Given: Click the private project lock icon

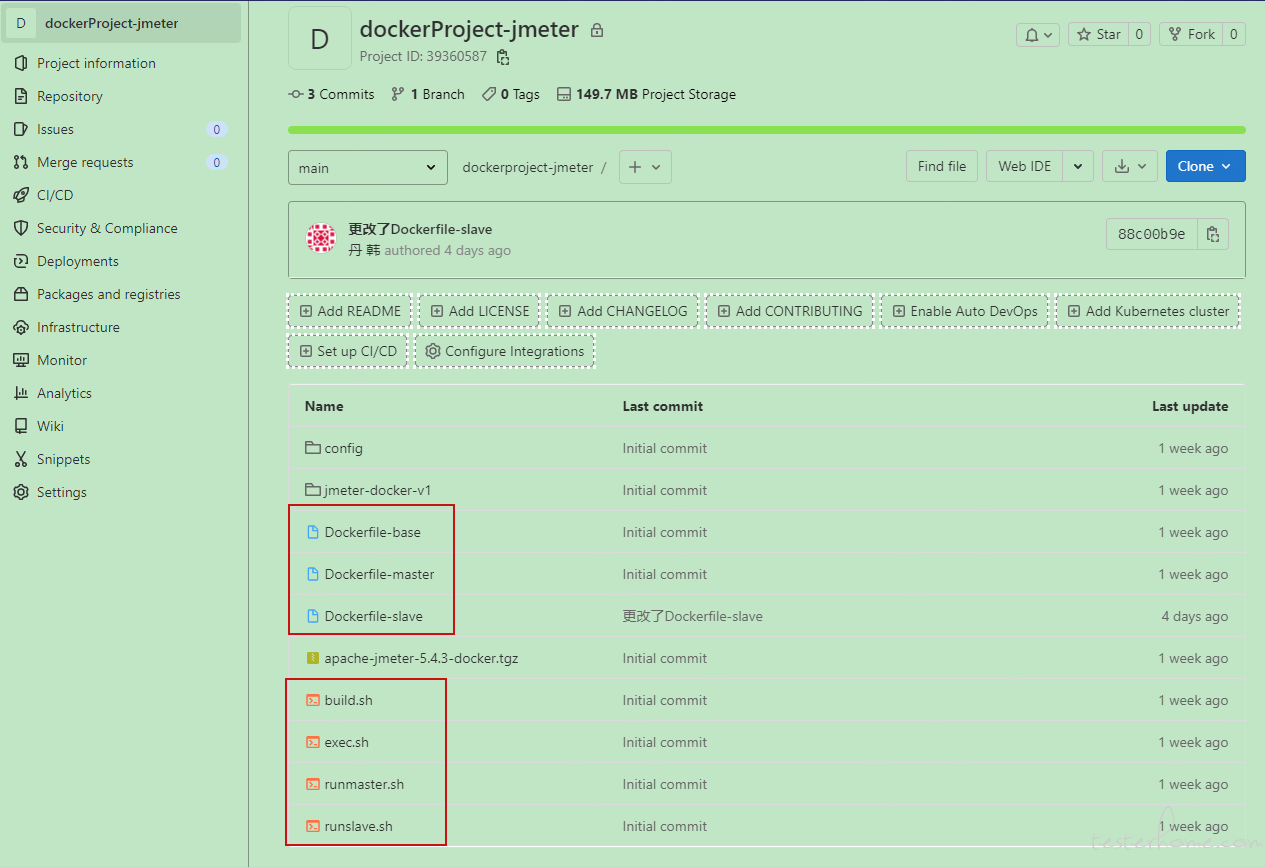Looking at the screenshot, I should pyautogui.click(x=597, y=30).
